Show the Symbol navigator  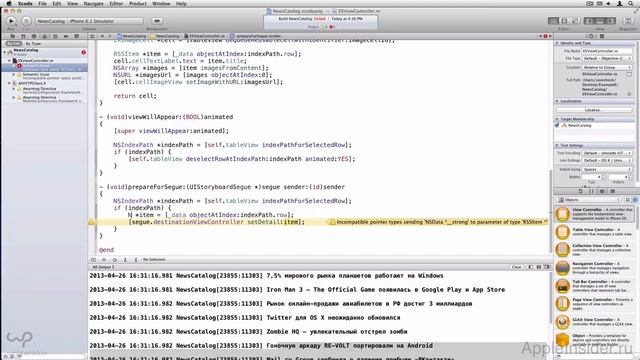tap(23, 36)
